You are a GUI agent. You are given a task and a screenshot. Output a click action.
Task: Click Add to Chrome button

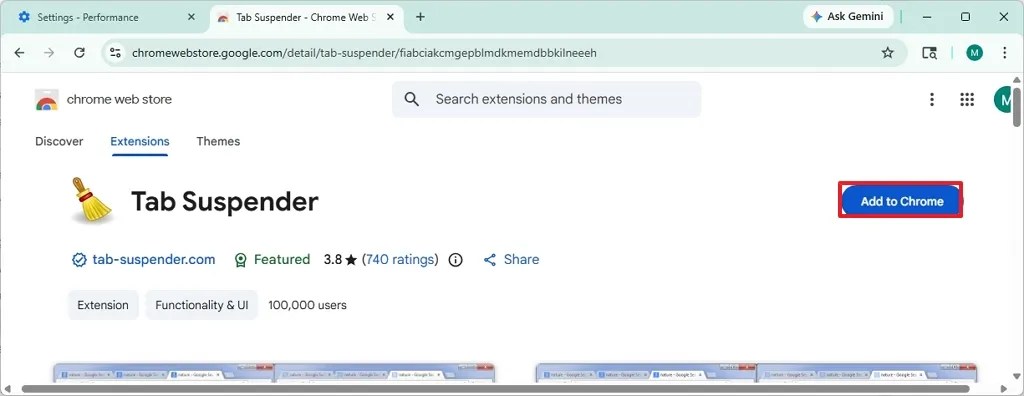click(901, 201)
